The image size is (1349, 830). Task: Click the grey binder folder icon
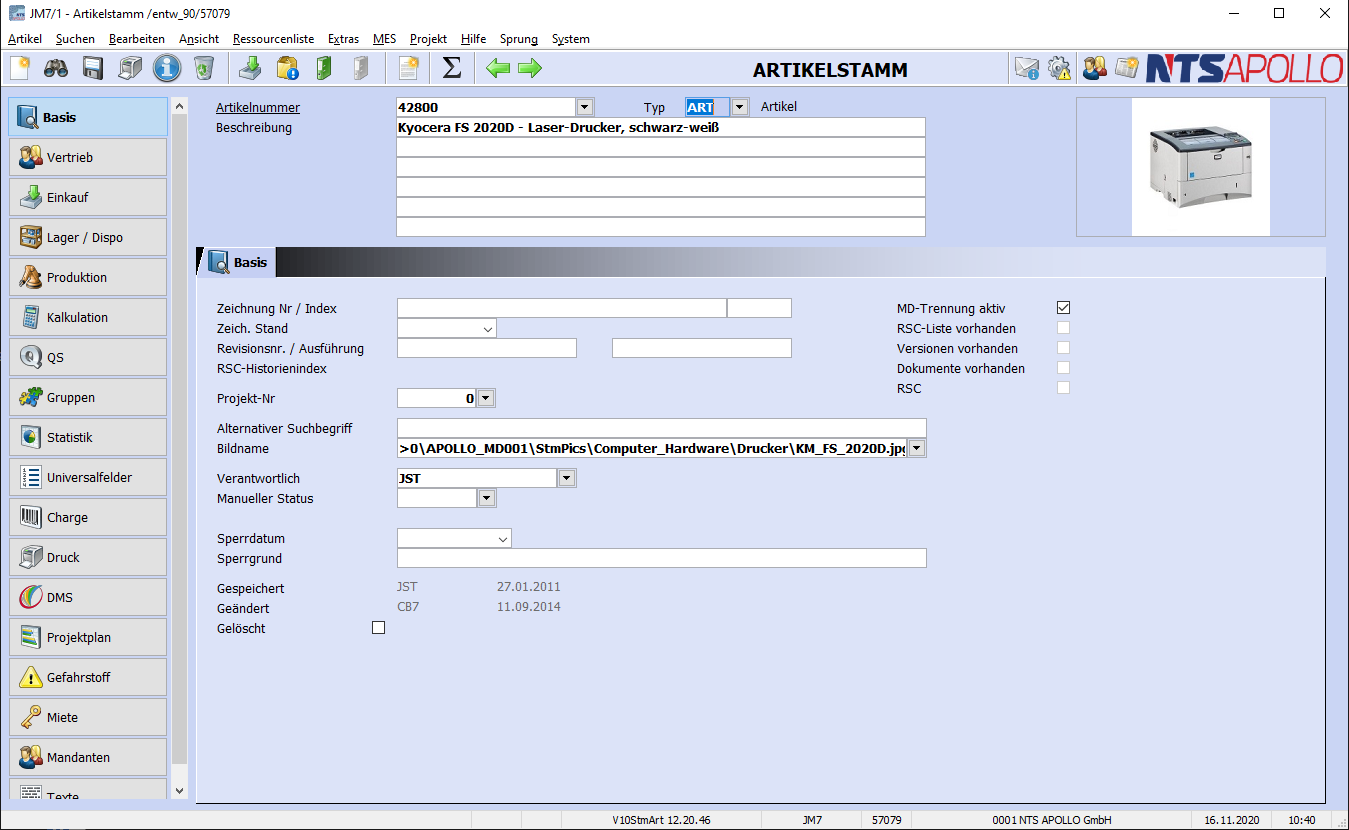click(x=361, y=68)
